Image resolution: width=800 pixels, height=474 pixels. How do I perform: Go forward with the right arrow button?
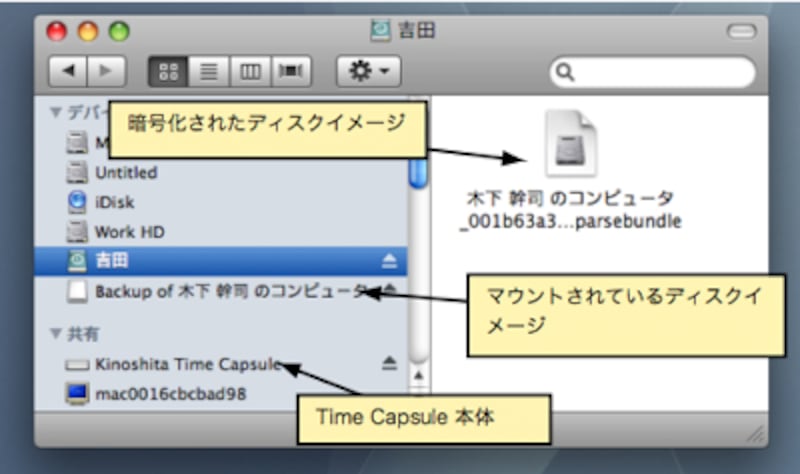coord(107,71)
